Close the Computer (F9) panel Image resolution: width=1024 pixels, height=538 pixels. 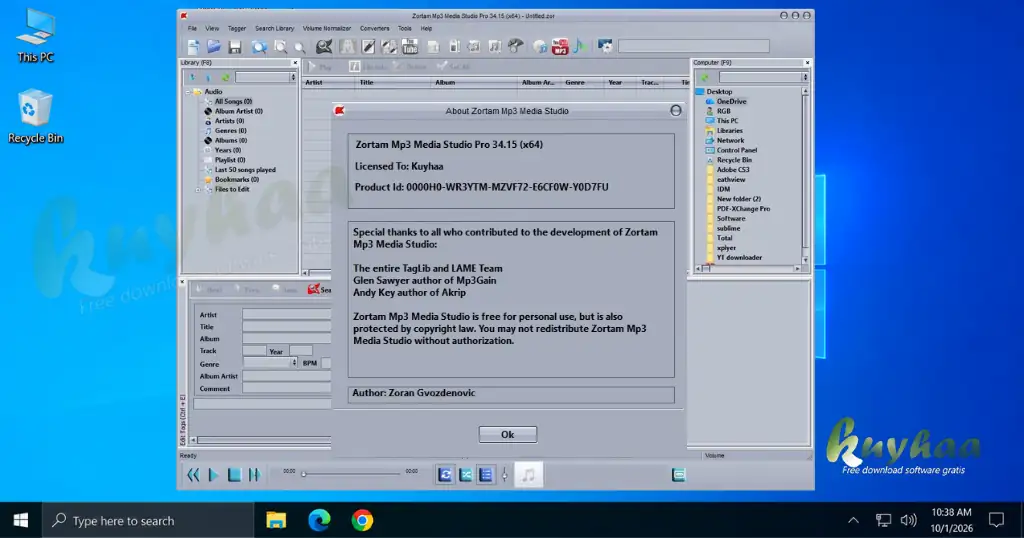pos(807,63)
